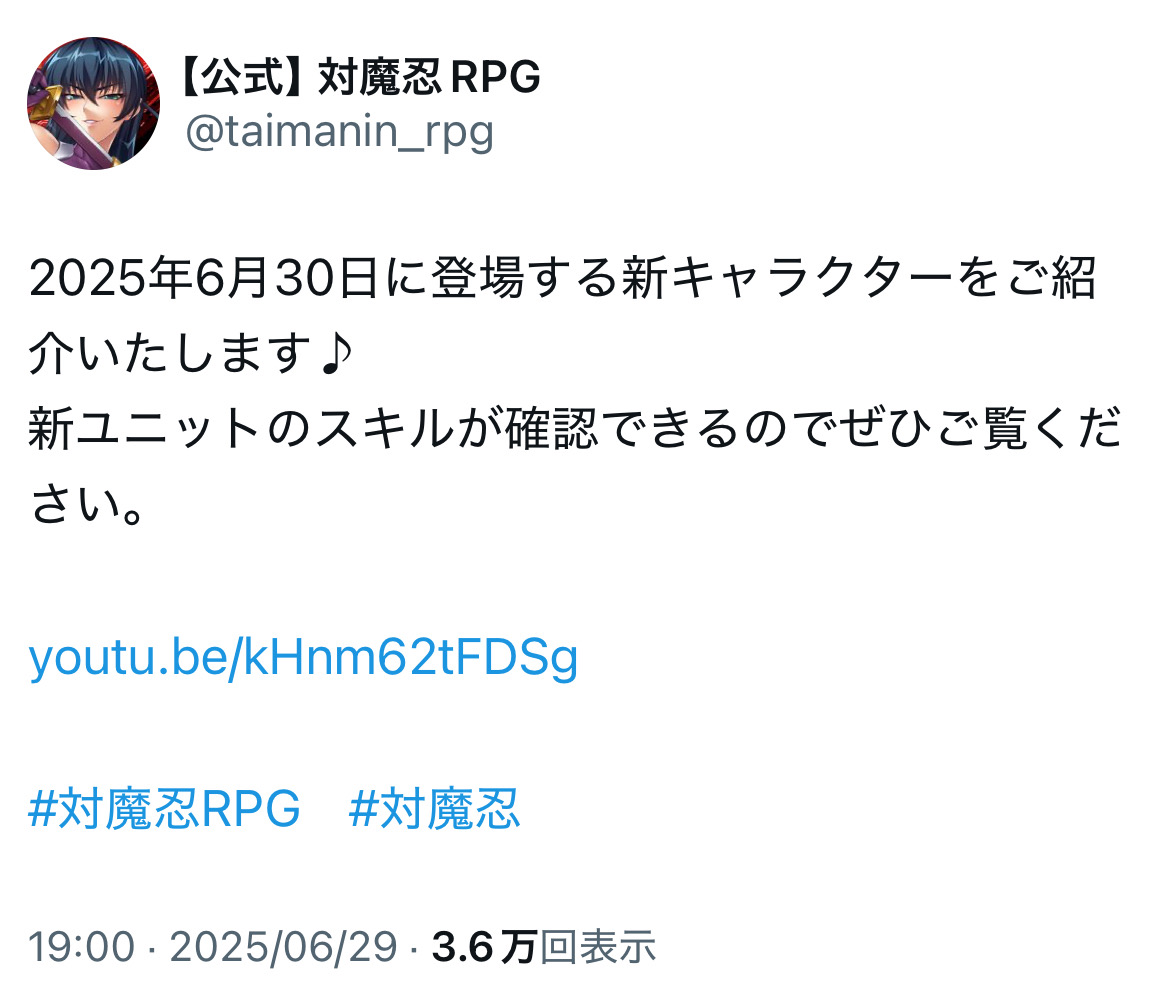Open the youtu.be/kHnm62tFDSg link
Viewport: 1170px width, 992px height.
pos(303,658)
